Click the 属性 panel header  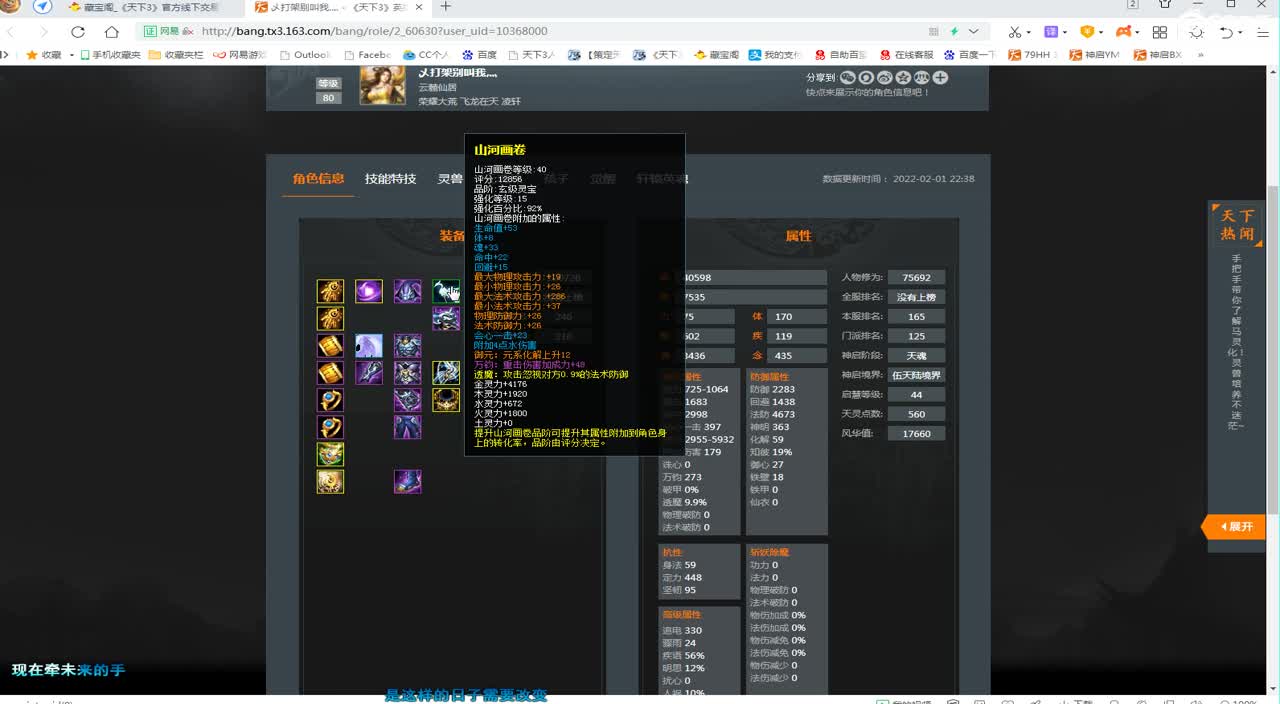pos(798,236)
